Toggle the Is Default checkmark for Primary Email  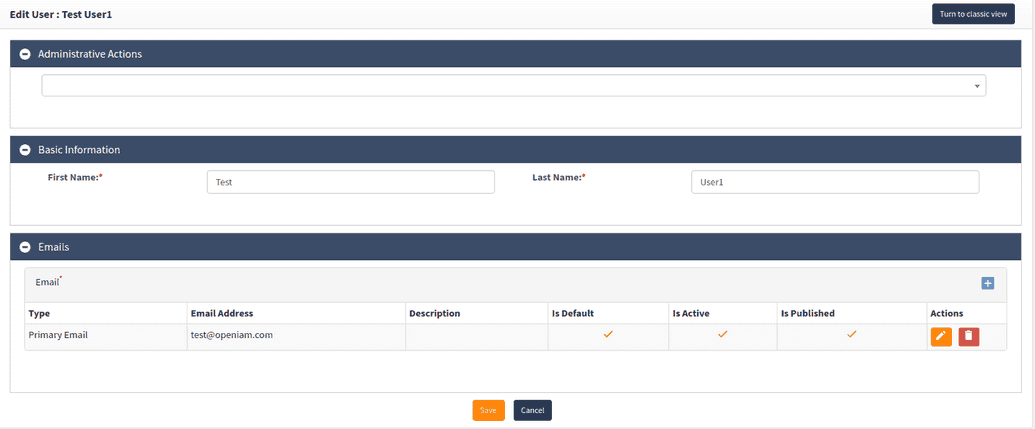(x=608, y=335)
